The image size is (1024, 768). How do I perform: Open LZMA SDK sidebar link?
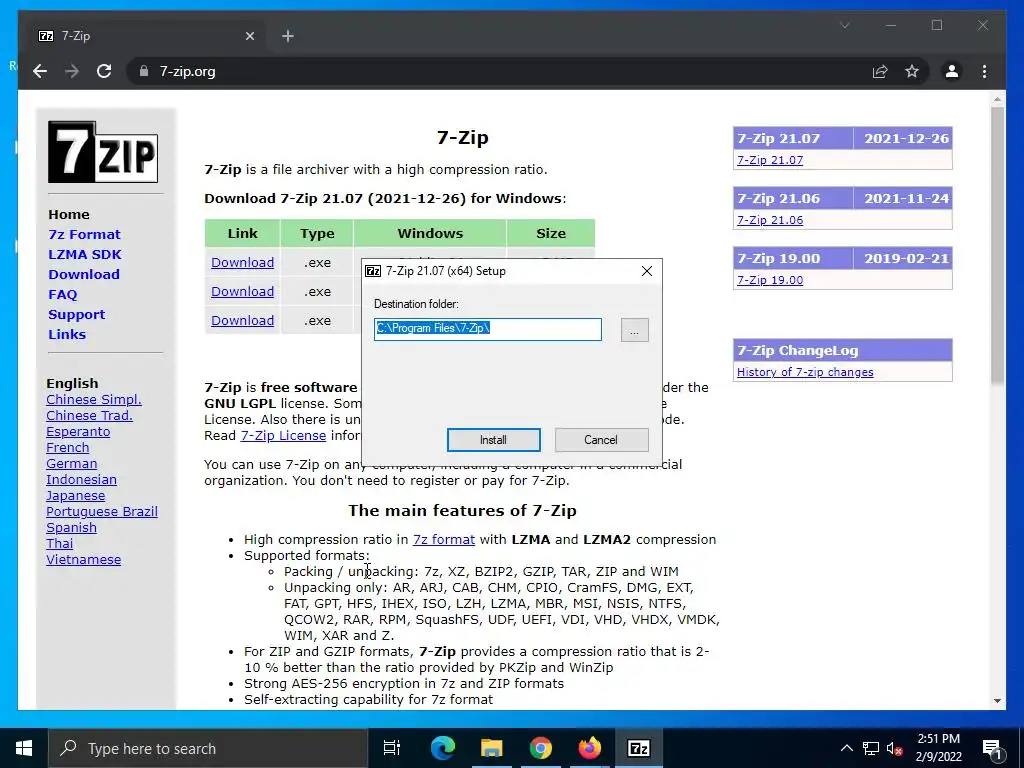pos(85,255)
